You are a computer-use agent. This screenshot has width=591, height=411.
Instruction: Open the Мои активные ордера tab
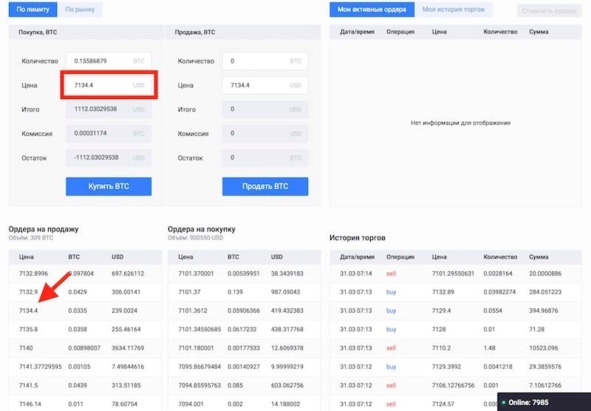(372, 9)
